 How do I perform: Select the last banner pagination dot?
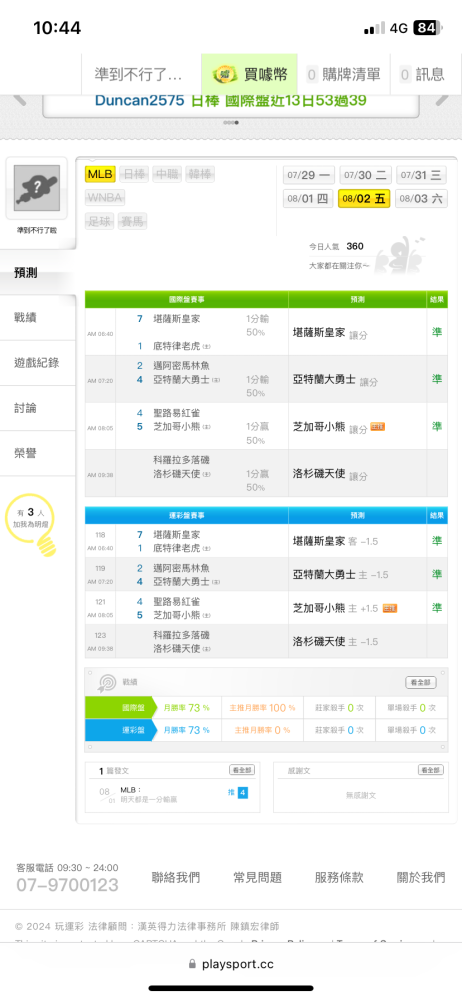click(x=237, y=122)
